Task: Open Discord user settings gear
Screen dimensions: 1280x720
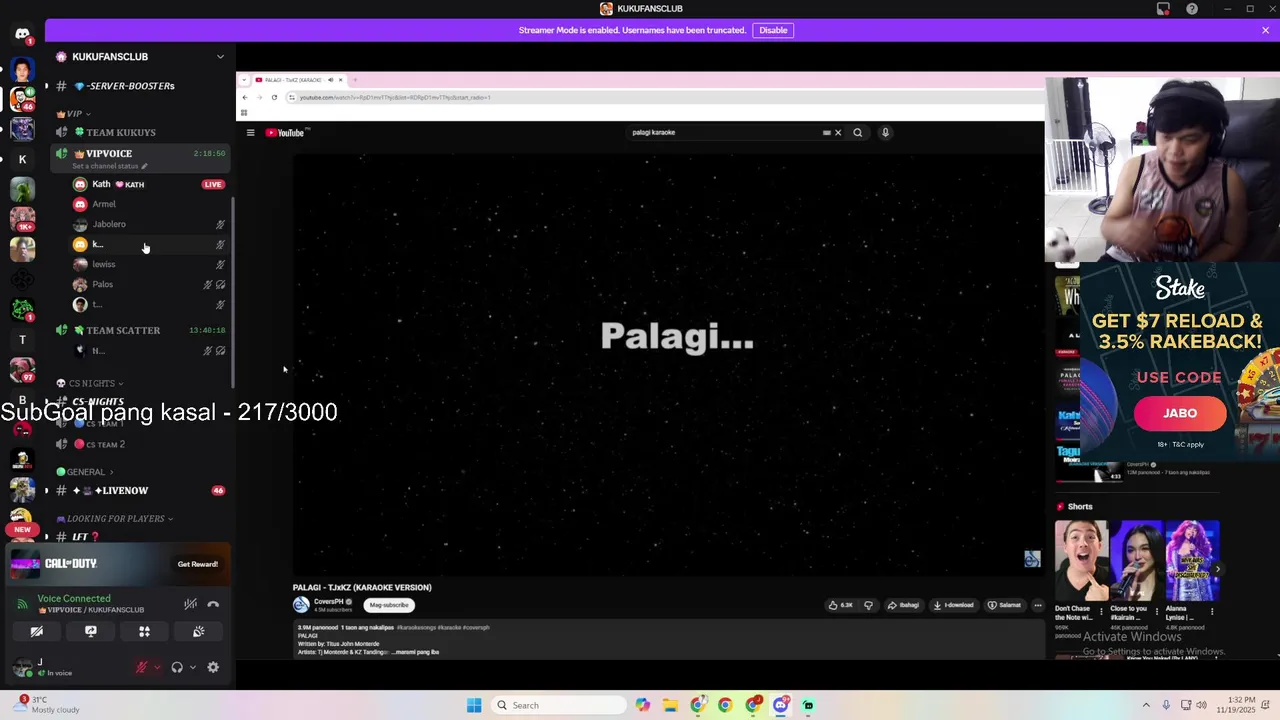Action: click(213, 667)
